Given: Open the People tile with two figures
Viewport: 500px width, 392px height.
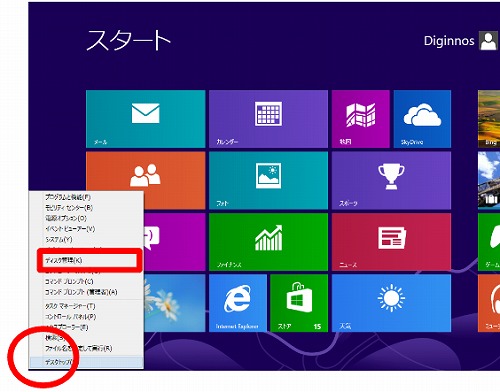Looking at the screenshot, I should click(145, 171).
